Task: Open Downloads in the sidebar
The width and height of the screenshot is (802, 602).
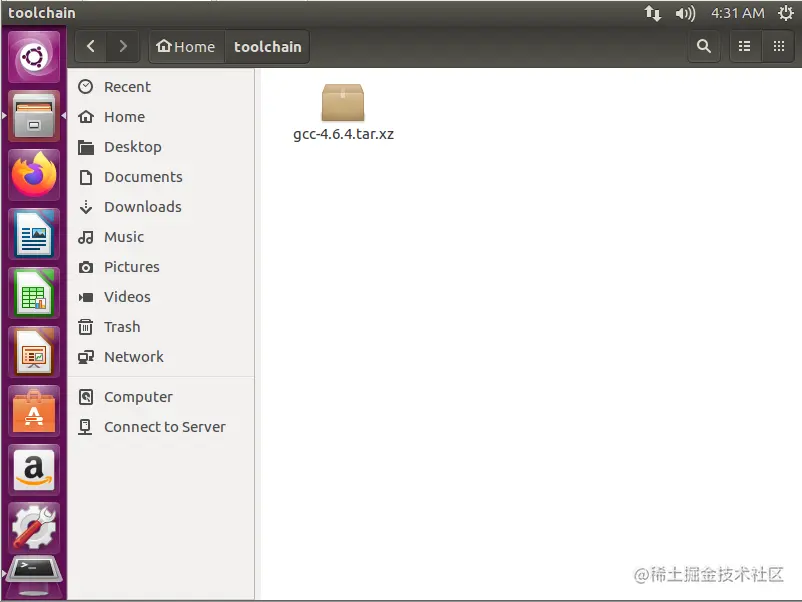Action: (161, 207)
